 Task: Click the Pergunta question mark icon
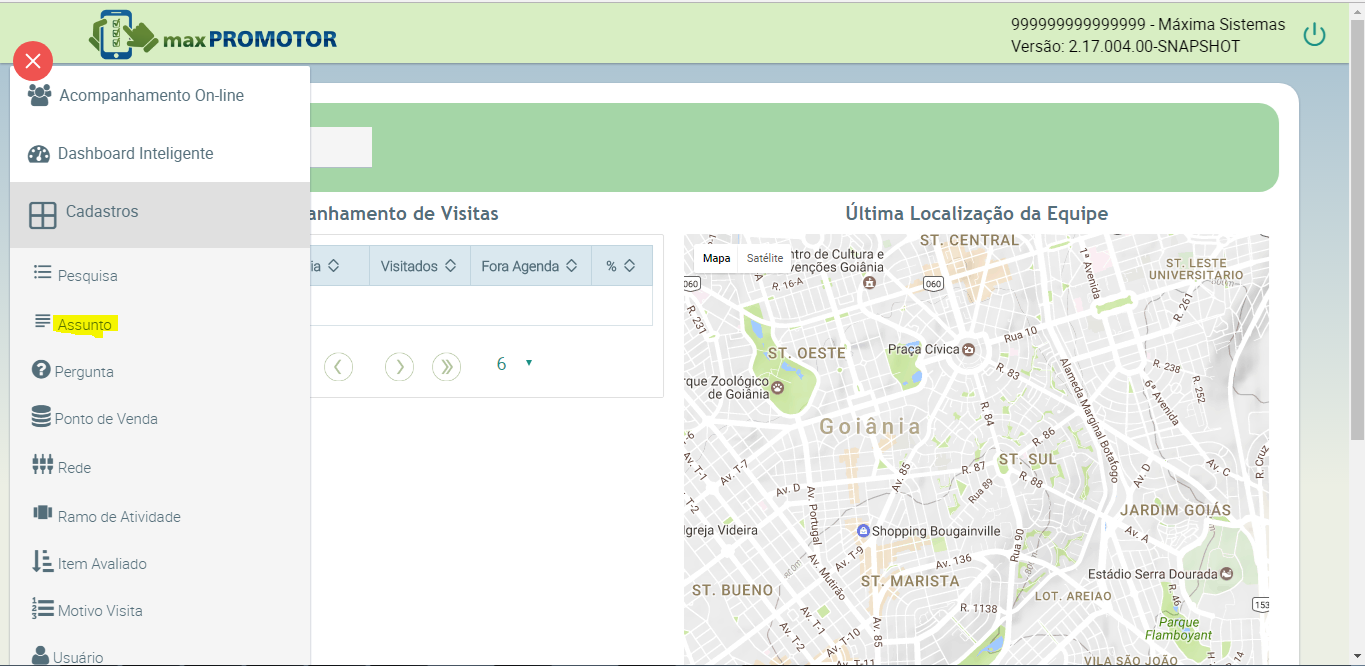click(41, 371)
